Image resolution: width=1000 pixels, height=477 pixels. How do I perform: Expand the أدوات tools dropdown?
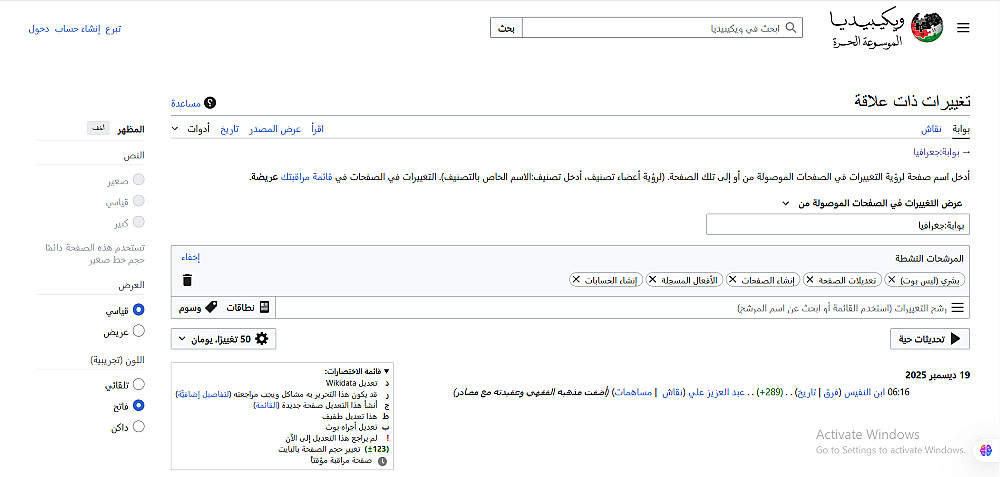(191, 129)
